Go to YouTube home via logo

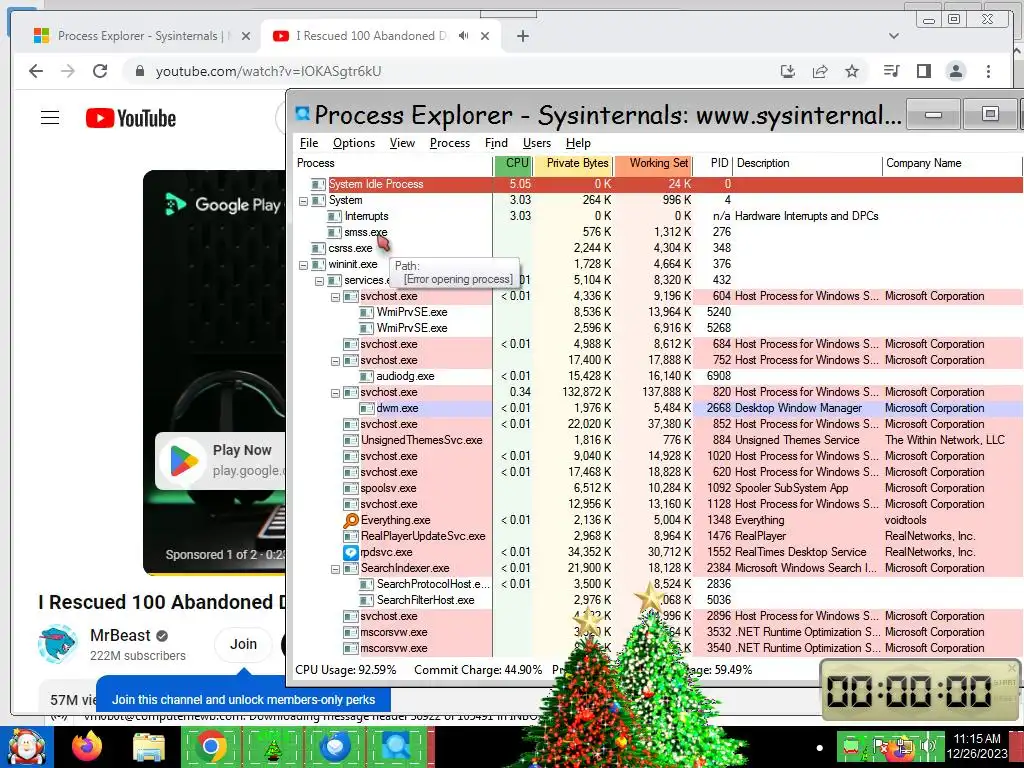tap(131, 118)
